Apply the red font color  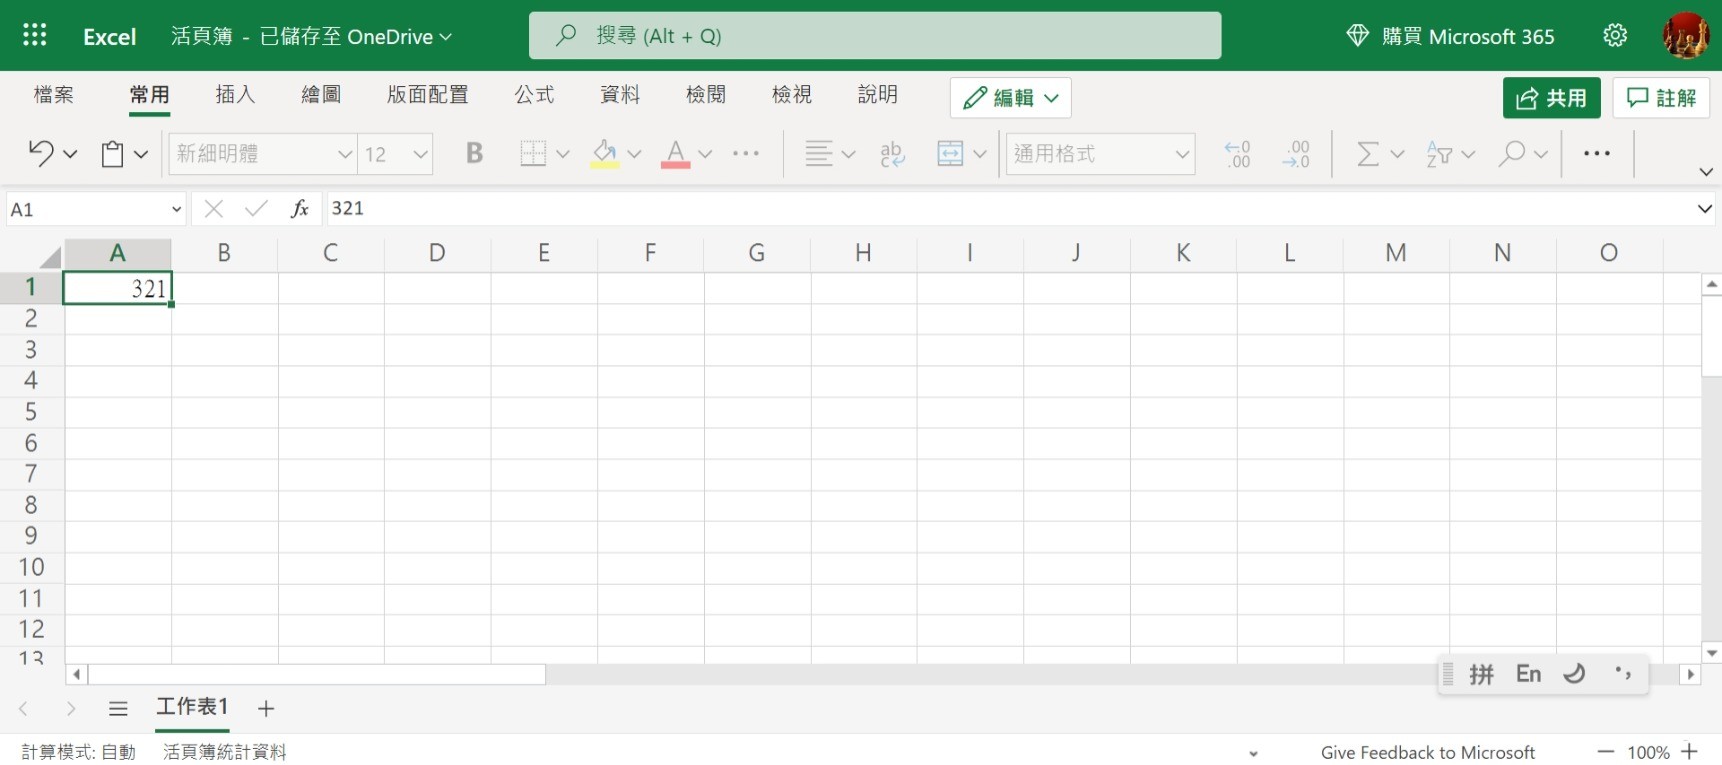tap(676, 153)
